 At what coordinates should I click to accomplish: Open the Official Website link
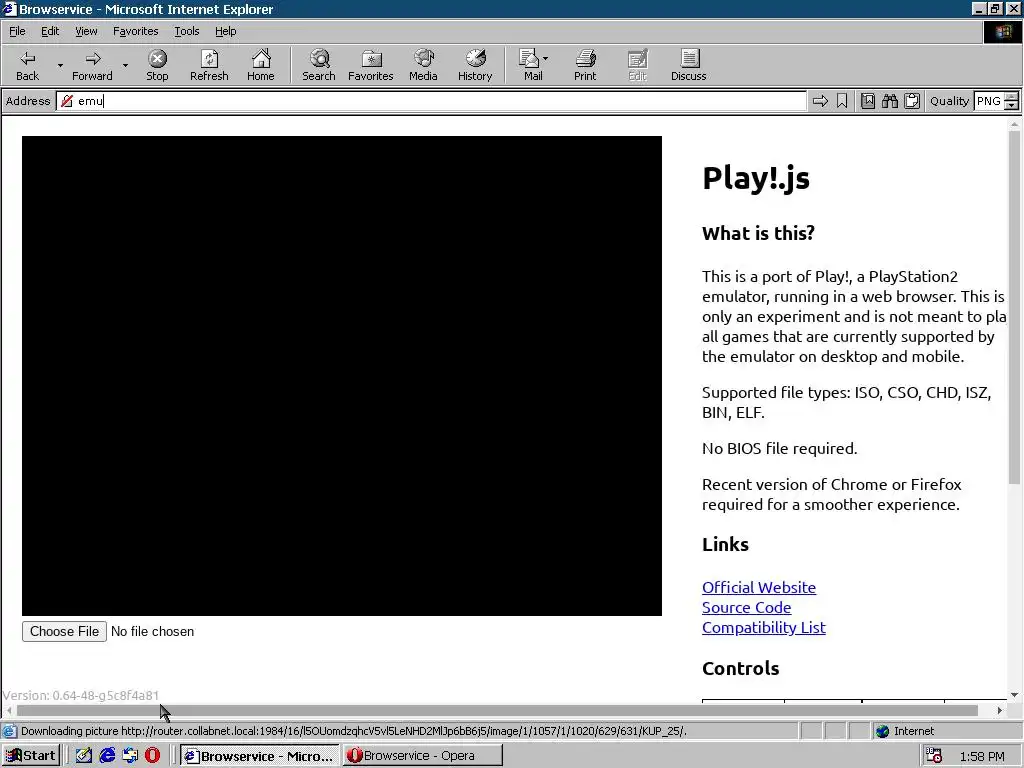pyautogui.click(x=759, y=587)
